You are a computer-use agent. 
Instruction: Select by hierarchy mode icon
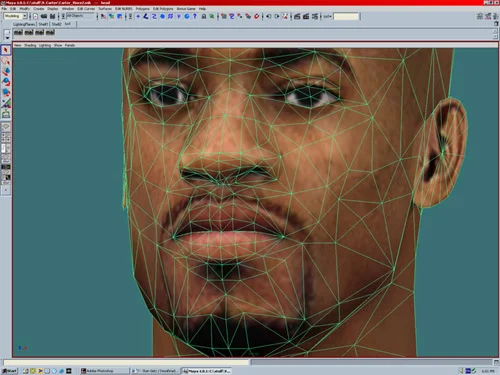(x=103, y=16)
